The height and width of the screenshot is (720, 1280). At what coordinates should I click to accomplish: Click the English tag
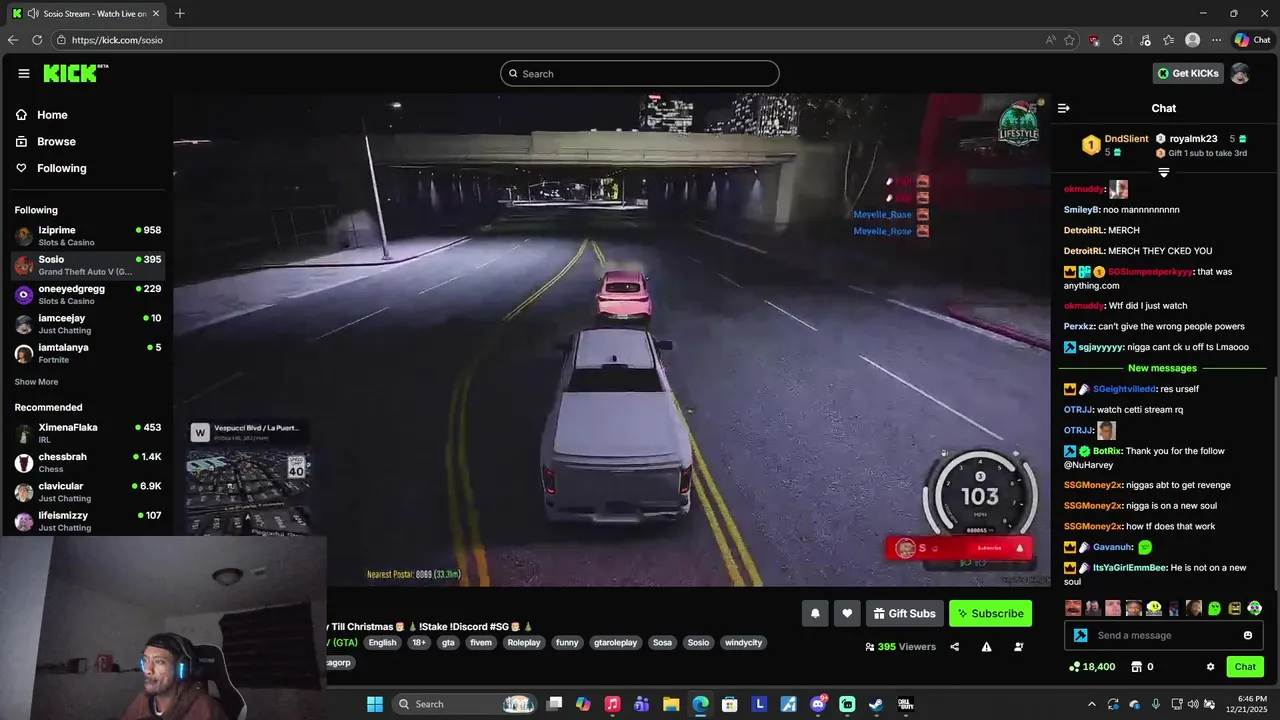[x=382, y=643]
